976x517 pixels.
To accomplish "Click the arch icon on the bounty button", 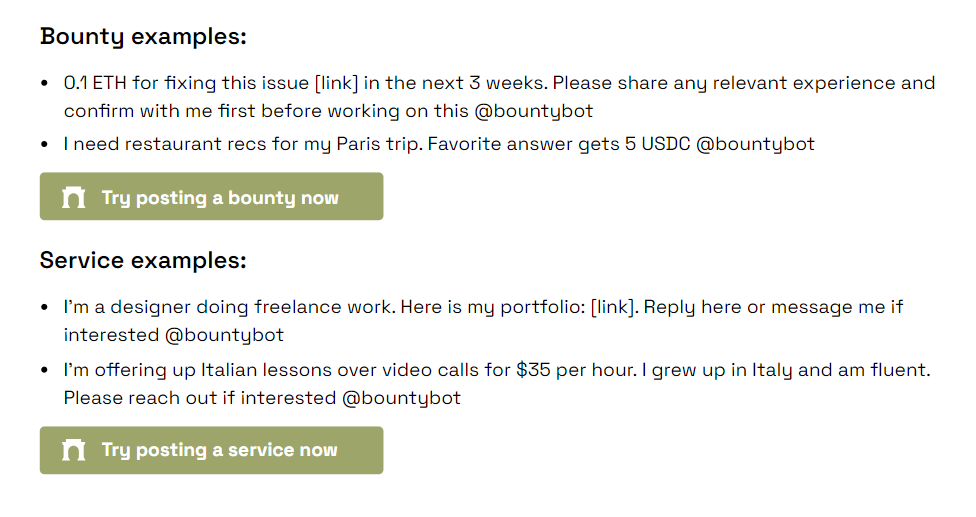I will (x=73, y=197).
